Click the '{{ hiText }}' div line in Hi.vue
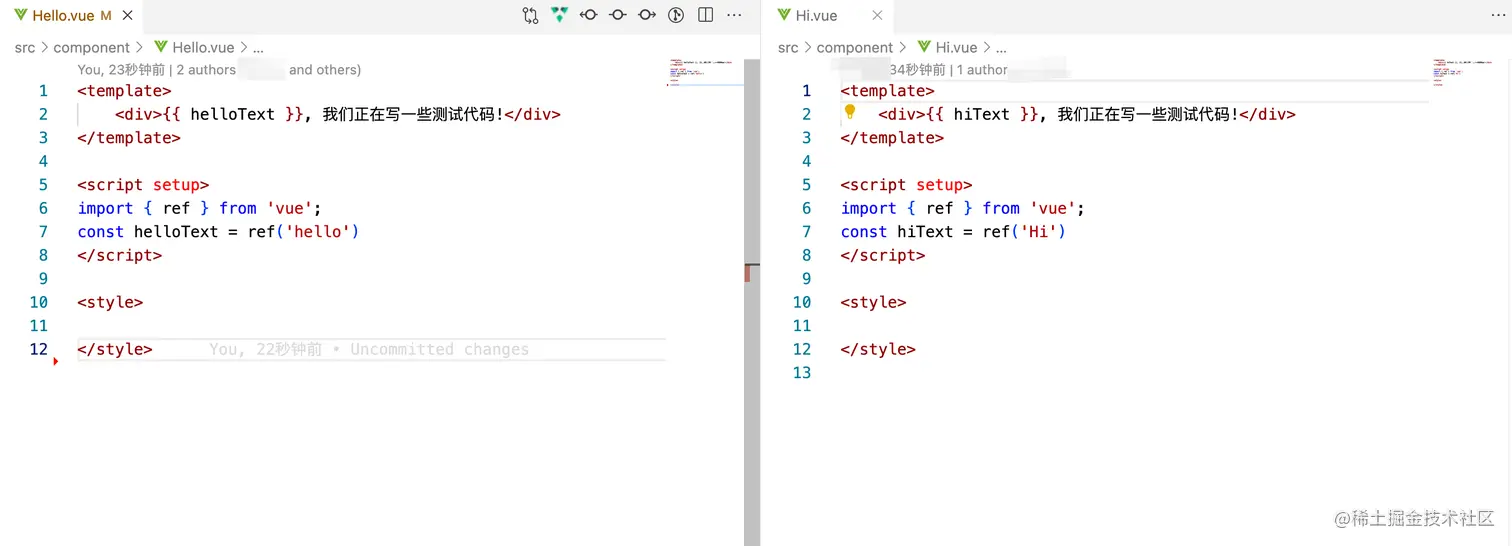This screenshot has height=546, width=1512. tap(1087, 114)
